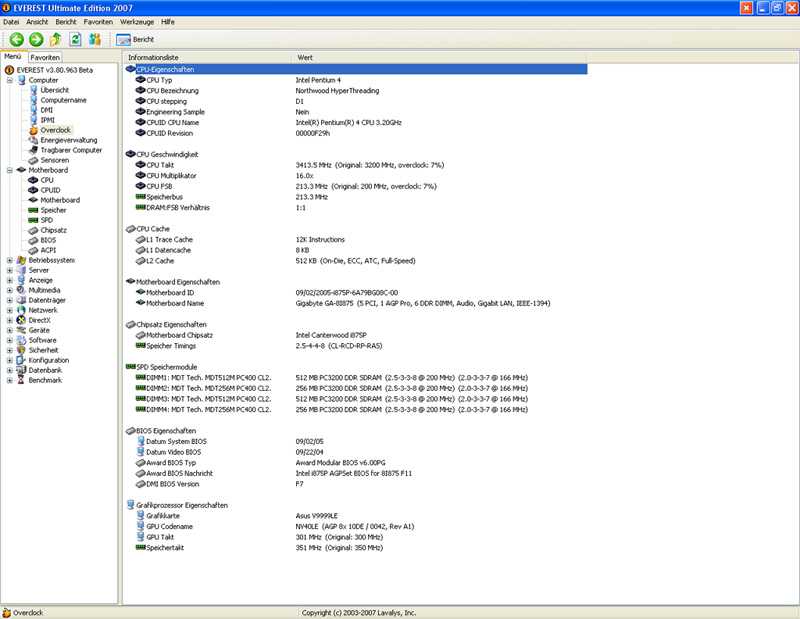Expand the Software tree node

[x=10, y=340]
